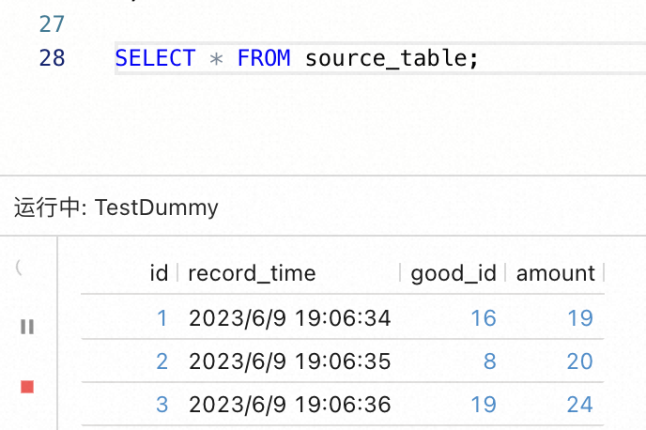Select the amount cell with value 20
The height and width of the screenshot is (430, 646).
pyautogui.click(x=580, y=361)
